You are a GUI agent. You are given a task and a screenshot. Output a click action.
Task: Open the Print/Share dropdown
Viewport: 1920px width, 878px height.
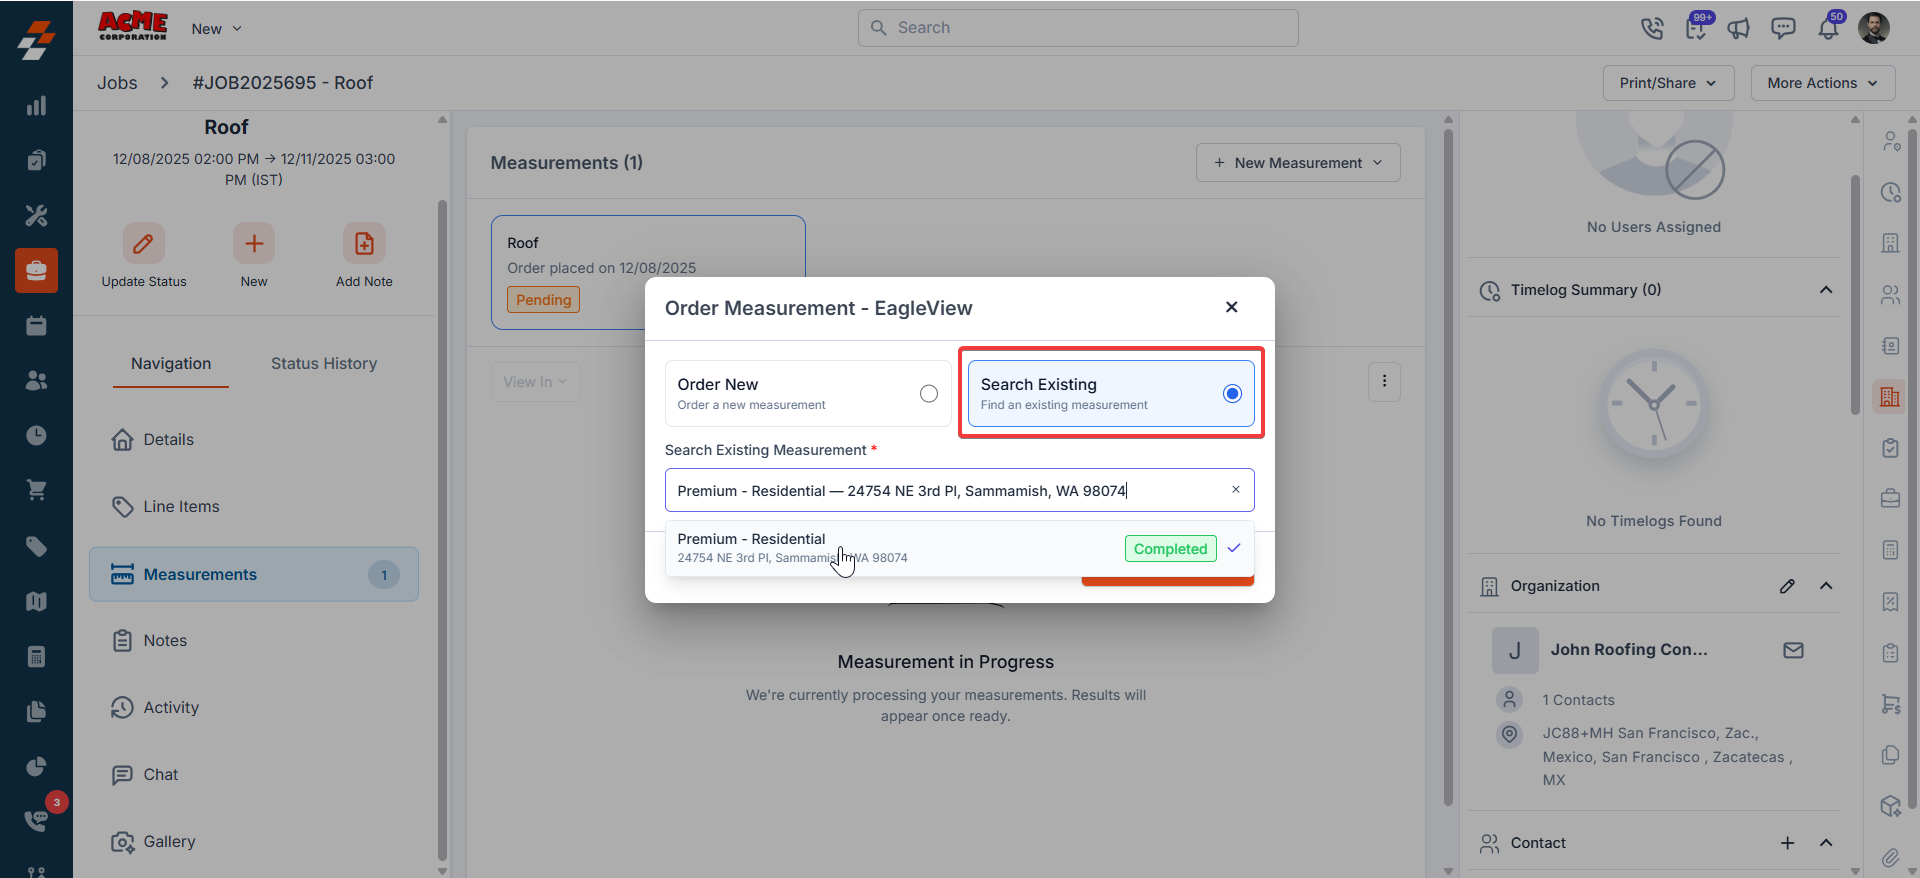(x=1668, y=83)
